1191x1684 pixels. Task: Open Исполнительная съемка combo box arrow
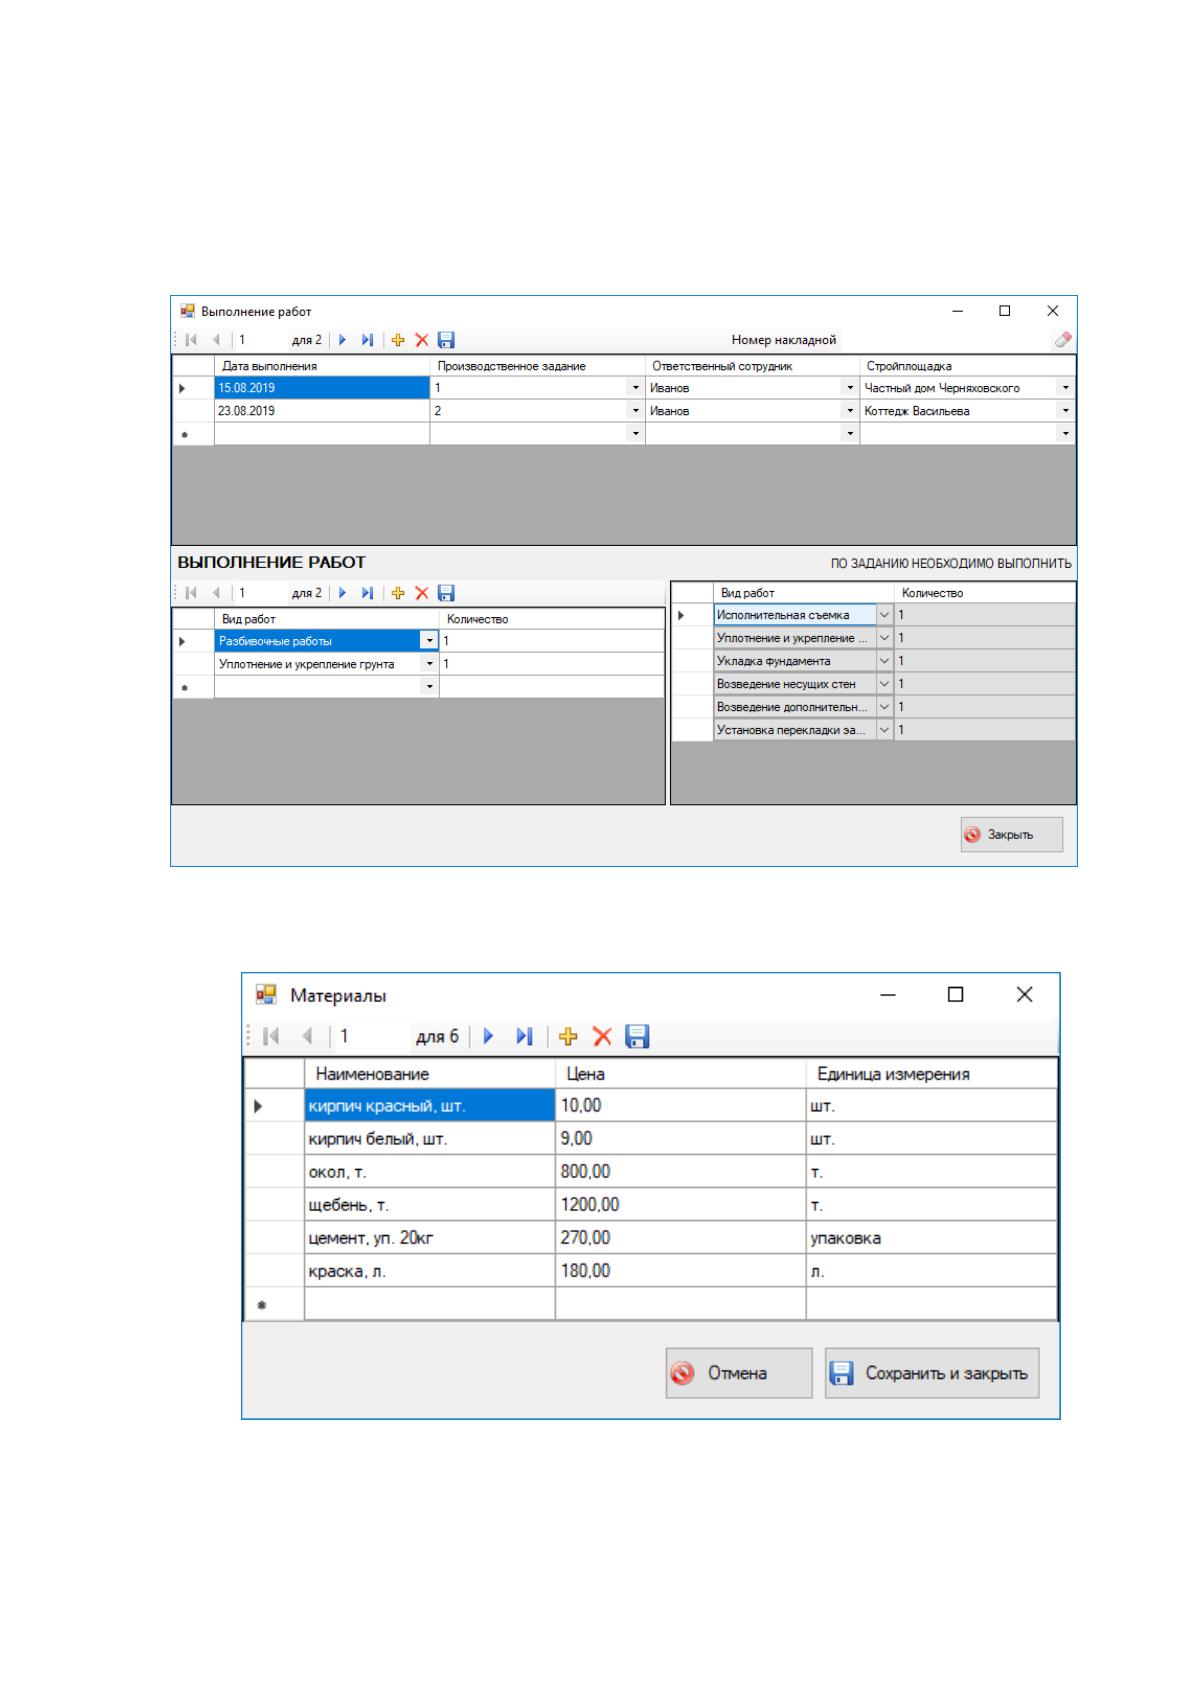884,615
